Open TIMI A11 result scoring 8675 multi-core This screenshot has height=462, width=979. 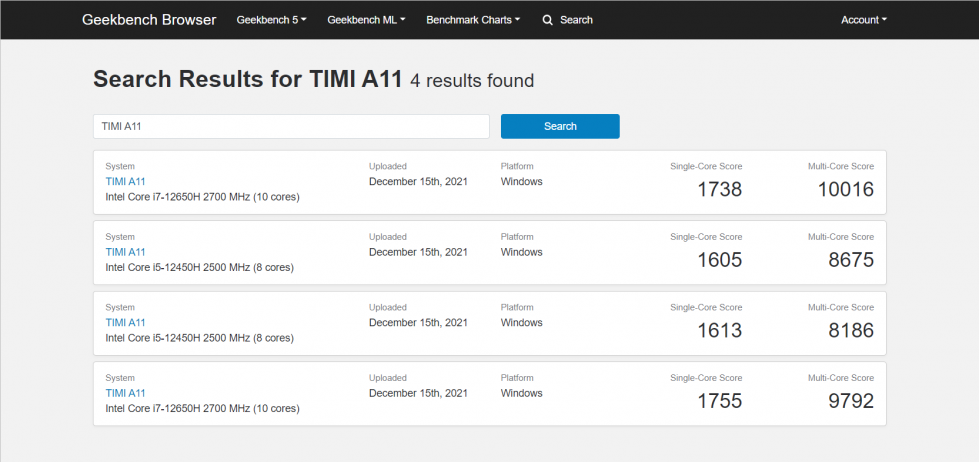125,252
